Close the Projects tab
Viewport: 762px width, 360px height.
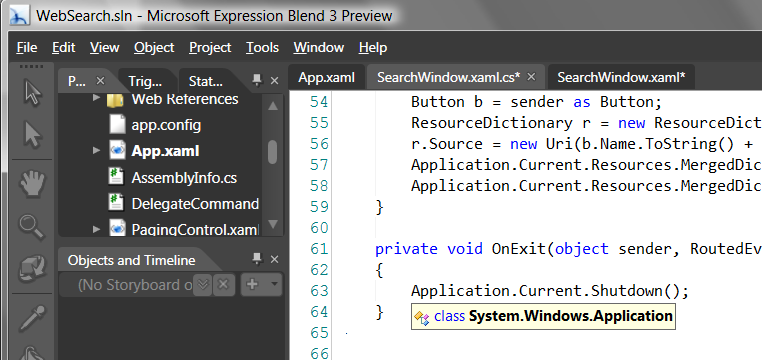click(100, 81)
